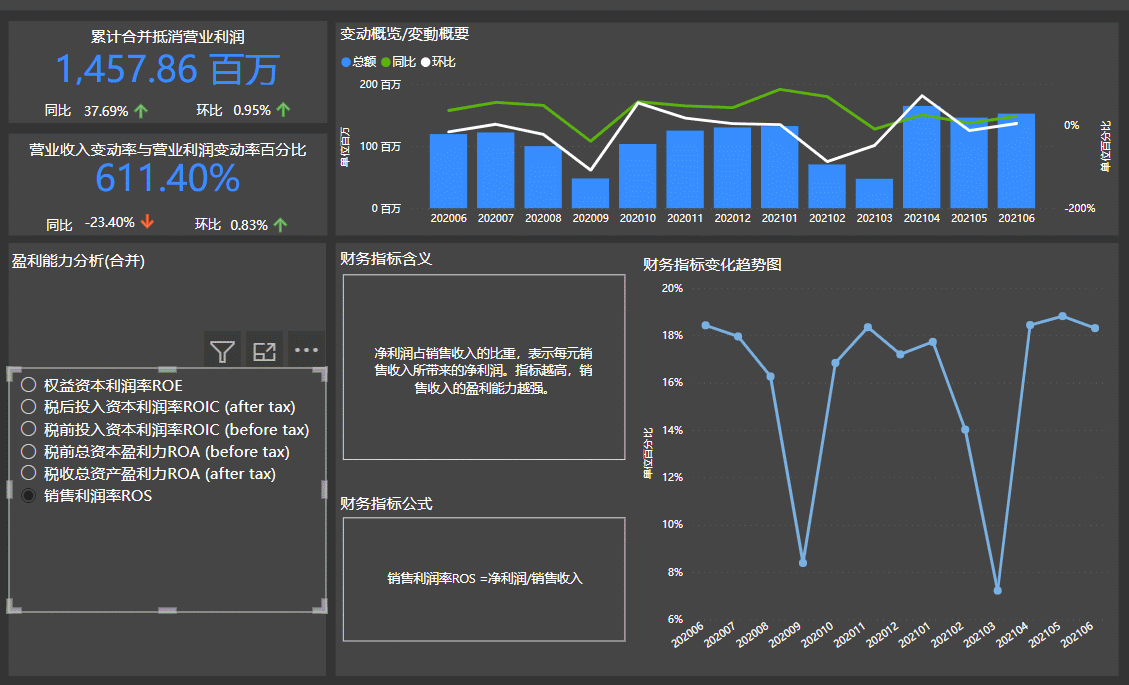Viewport: 1129px width, 685px height.
Task: Click the 200 百万 y-axis label
Action: tap(380, 84)
